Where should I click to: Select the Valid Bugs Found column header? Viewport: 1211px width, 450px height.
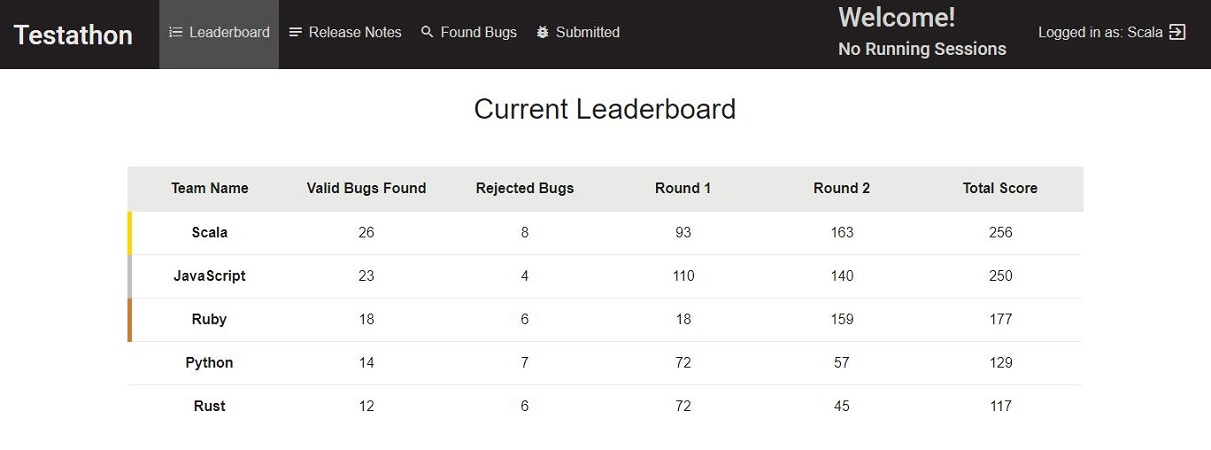point(366,188)
